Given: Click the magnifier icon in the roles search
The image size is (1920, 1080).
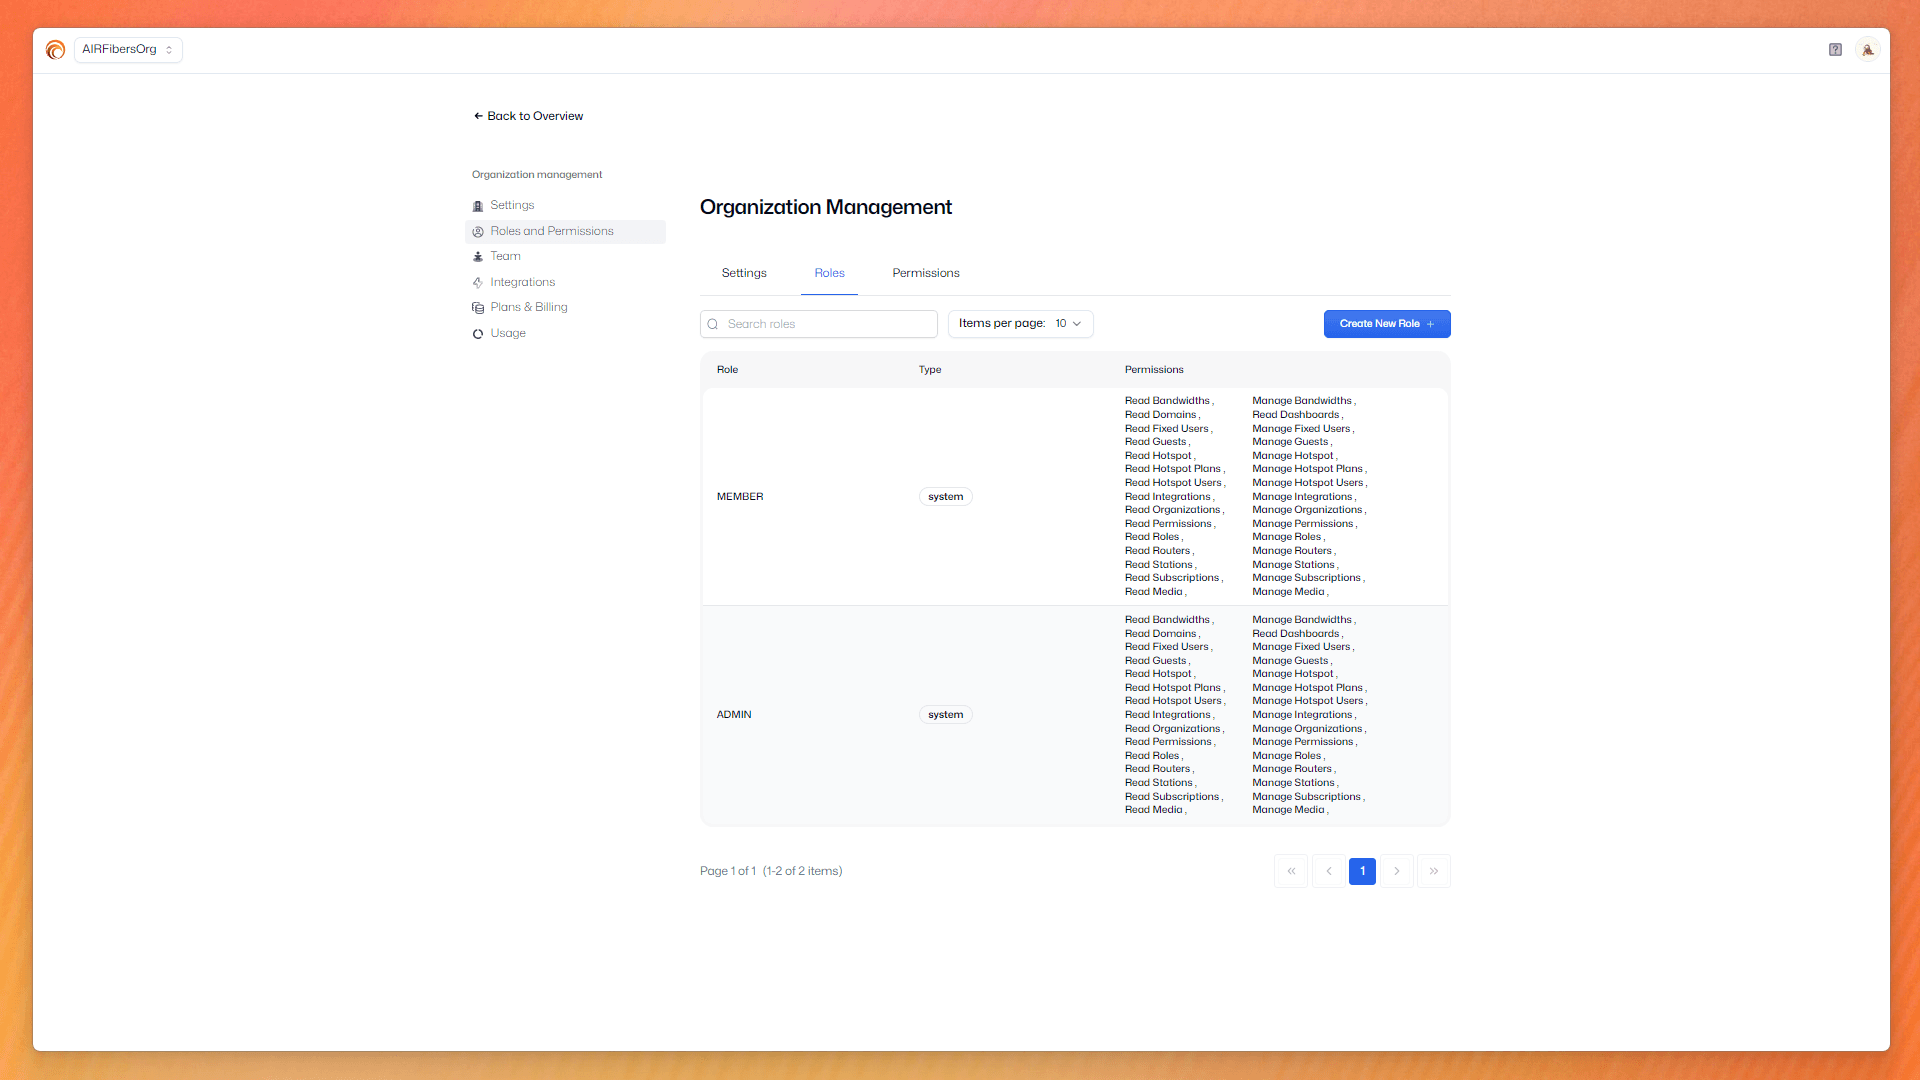Looking at the screenshot, I should pos(712,324).
